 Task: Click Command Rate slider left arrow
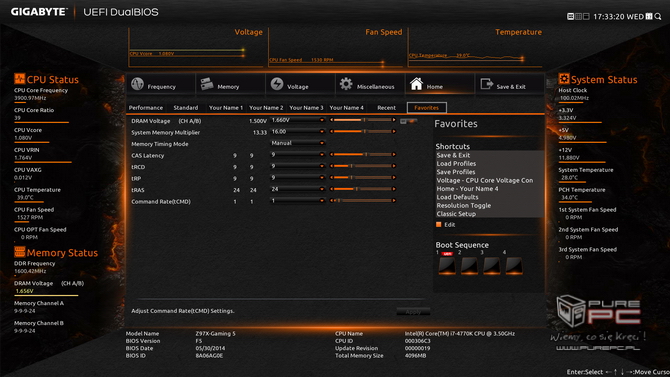pos(332,200)
